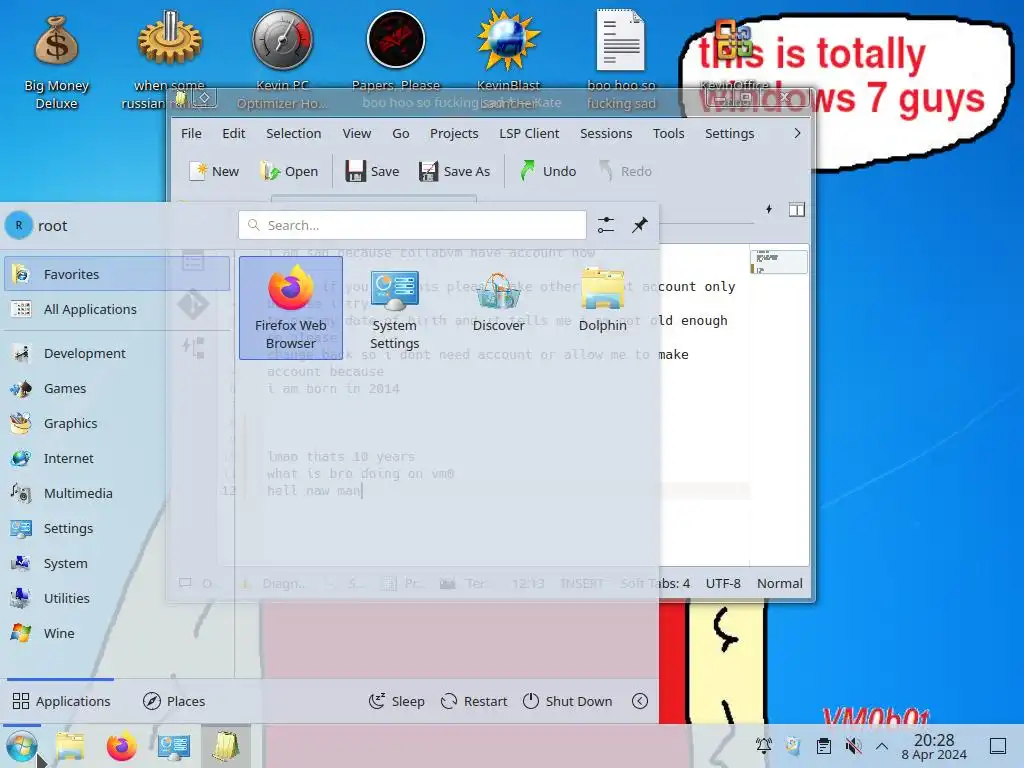Open Kate's Go menu
This screenshot has width=1024, height=768.
click(x=401, y=133)
